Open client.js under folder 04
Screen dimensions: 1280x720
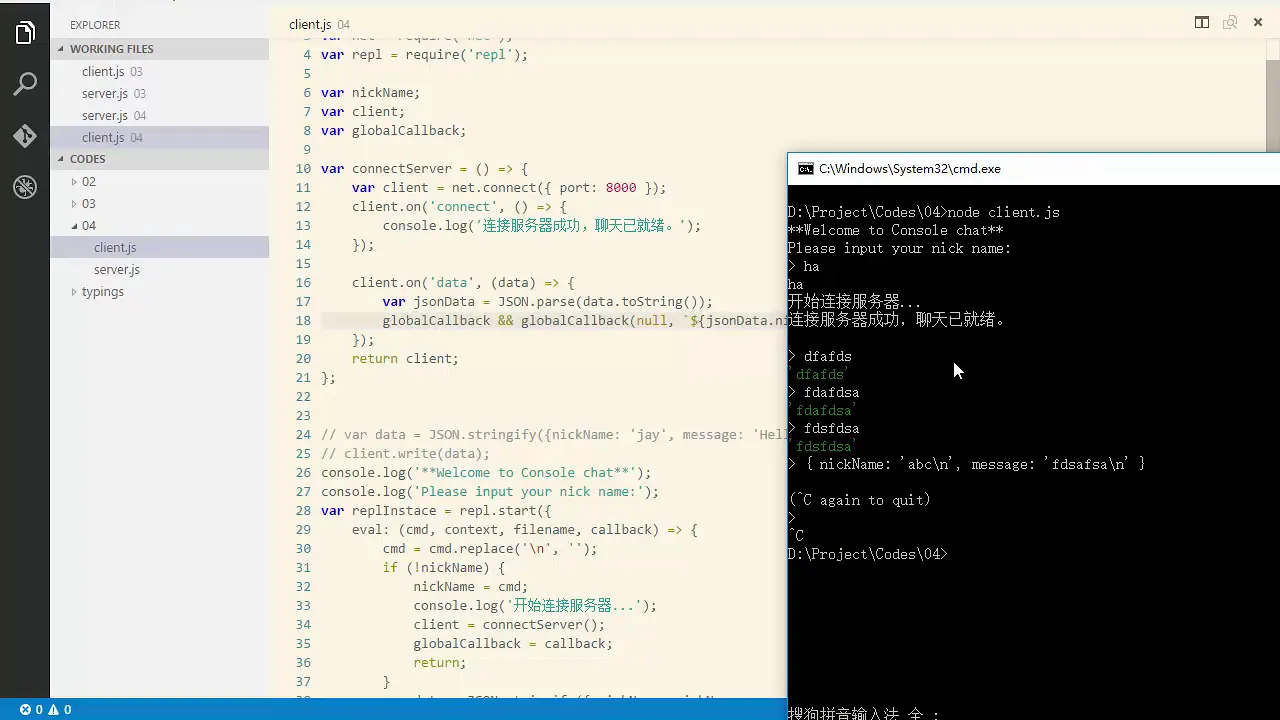[x=160, y=248]
